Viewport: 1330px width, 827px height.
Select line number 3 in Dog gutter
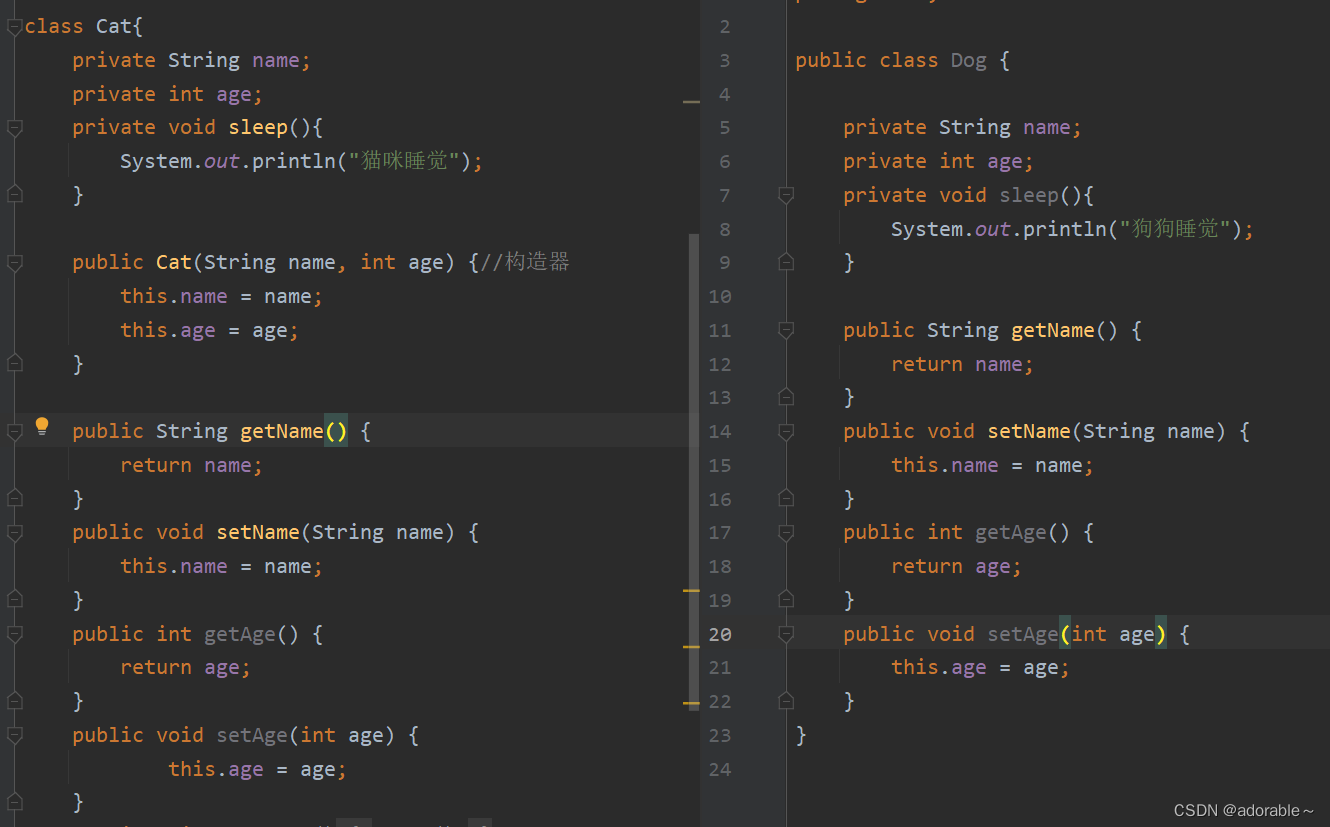tap(725, 61)
